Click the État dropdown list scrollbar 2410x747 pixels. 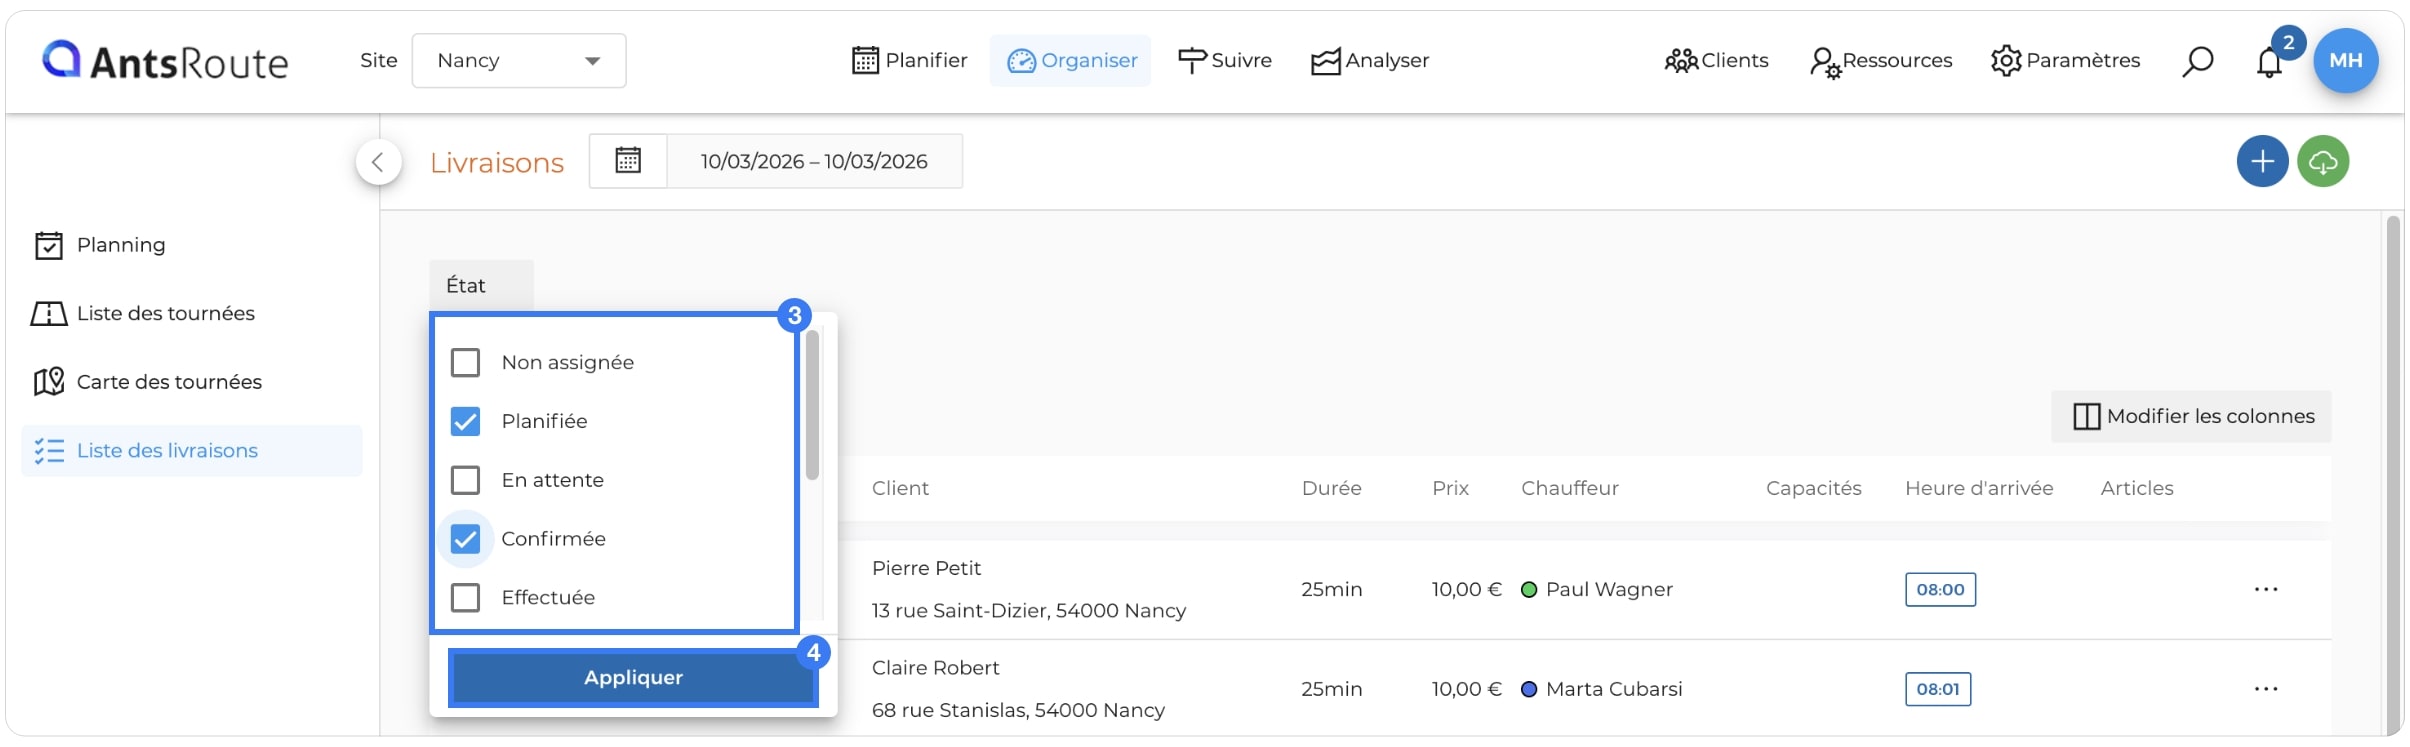coord(812,405)
